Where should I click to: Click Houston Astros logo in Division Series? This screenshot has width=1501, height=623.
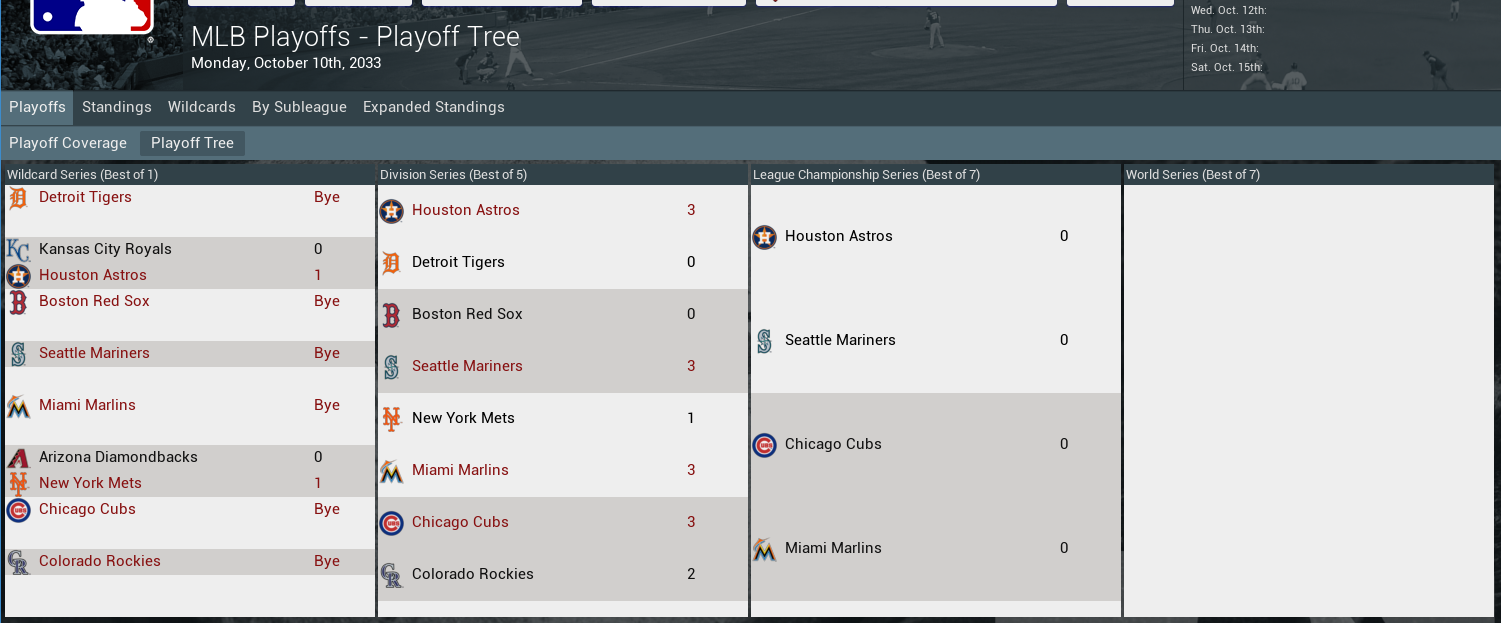click(391, 211)
